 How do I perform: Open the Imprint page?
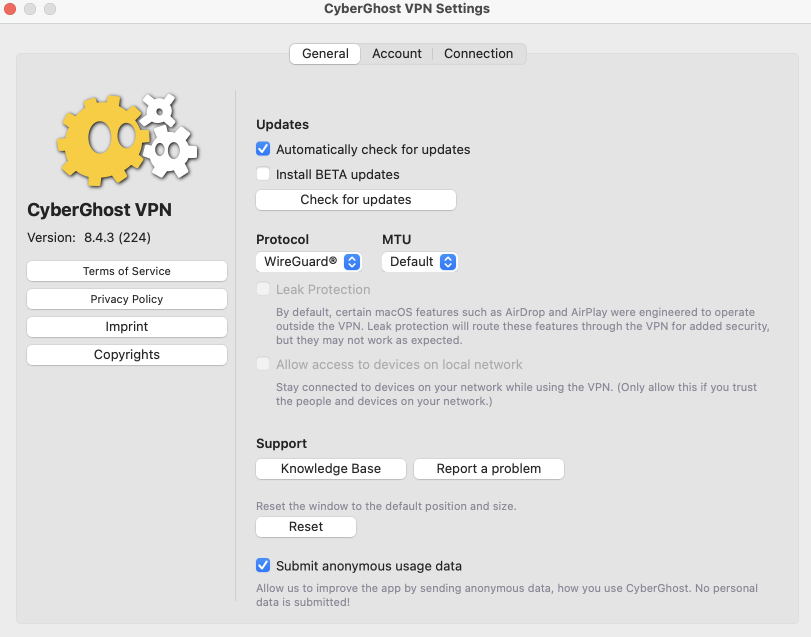(x=126, y=326)
